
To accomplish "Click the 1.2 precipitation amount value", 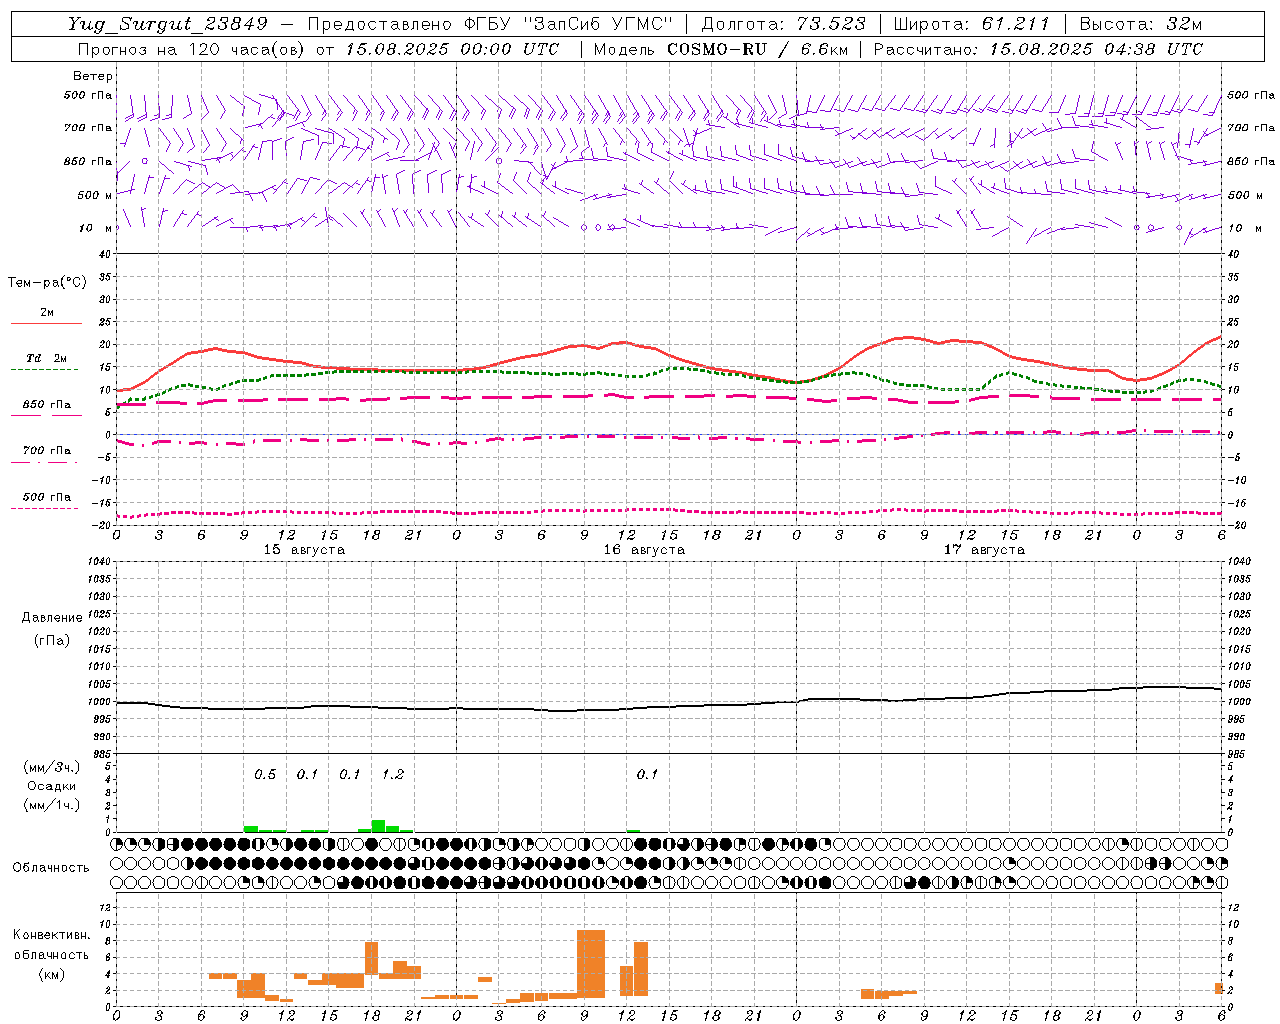I will pos(393,775).
